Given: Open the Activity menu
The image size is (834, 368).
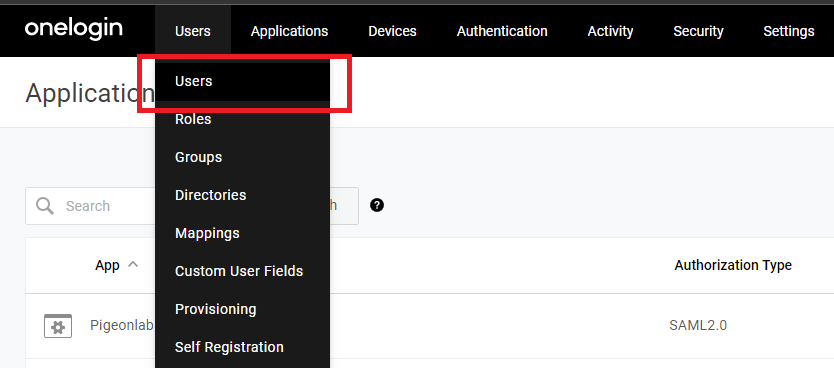Looking at the screenshot, I should click(x=610, y=31).
